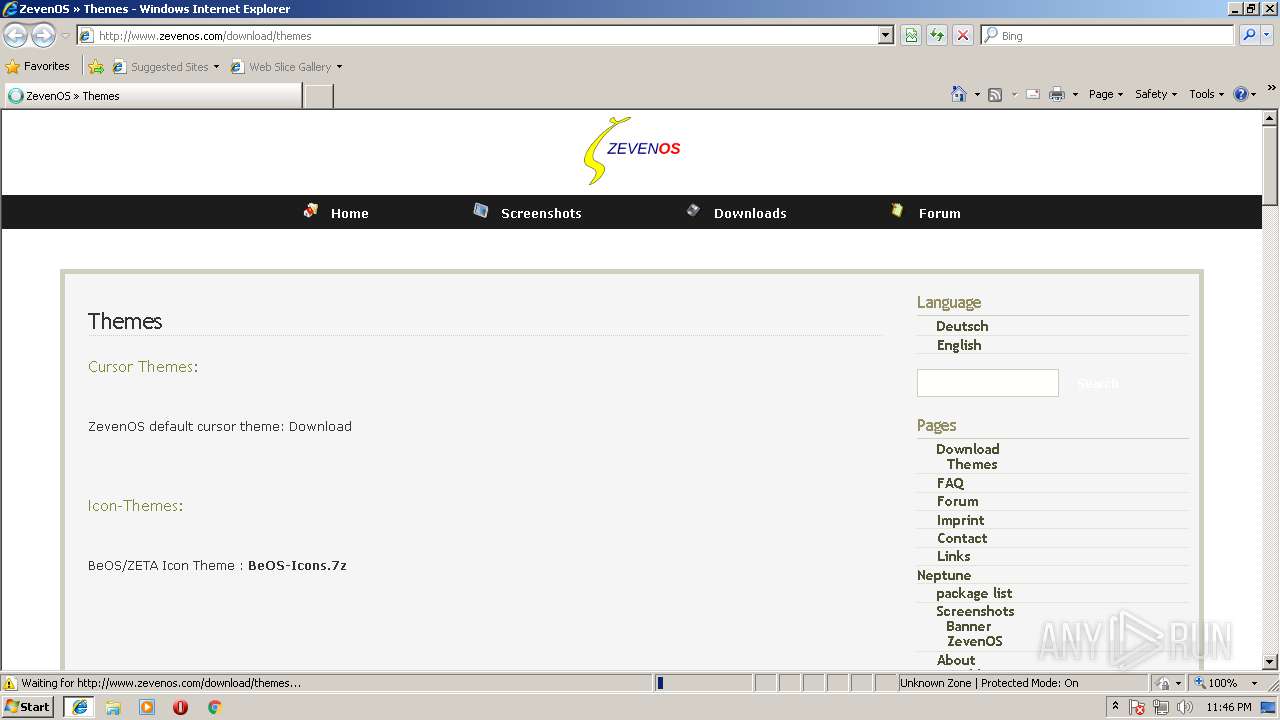1280x720 pixels.
Task: Click the Home page icon in command bar
Action: 959,94
